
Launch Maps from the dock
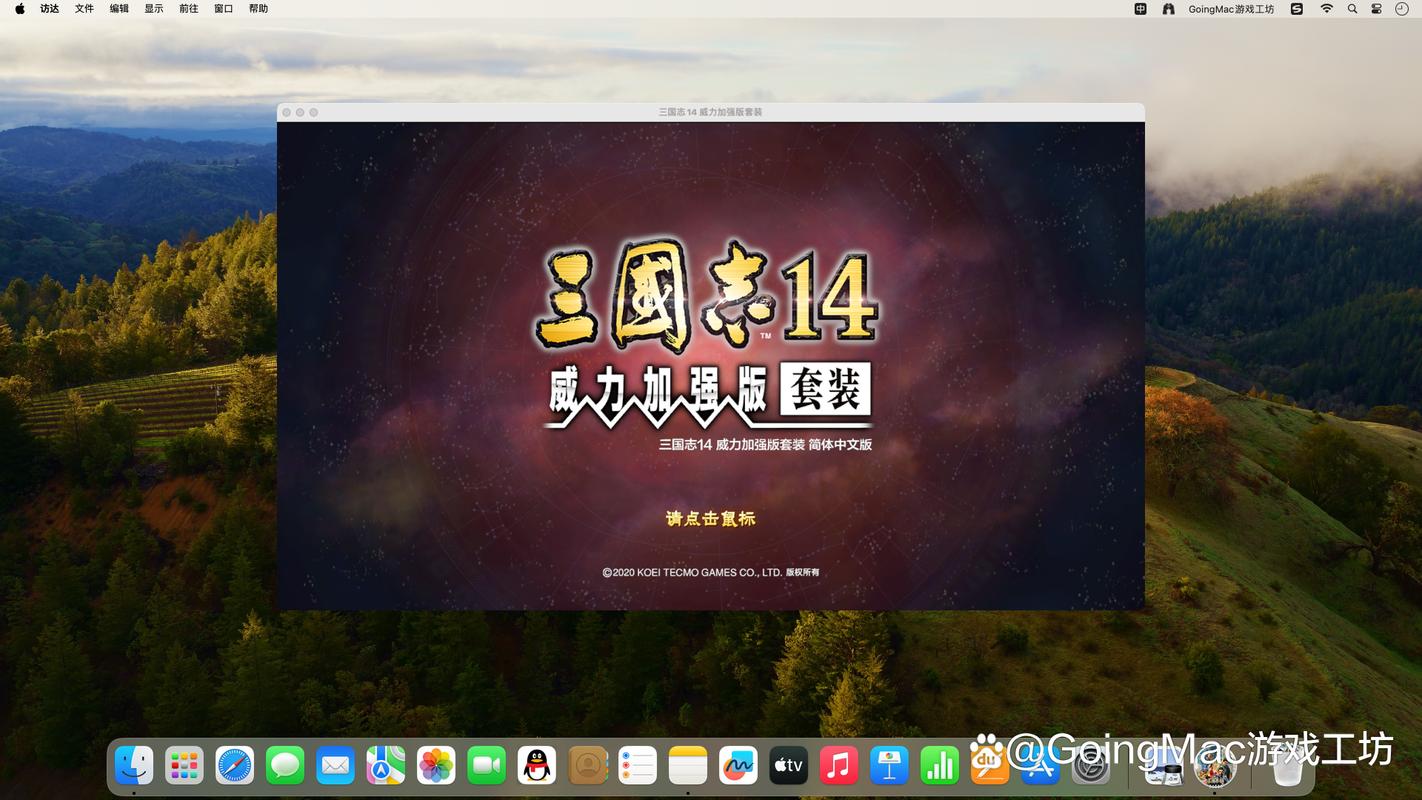point(386,766)
